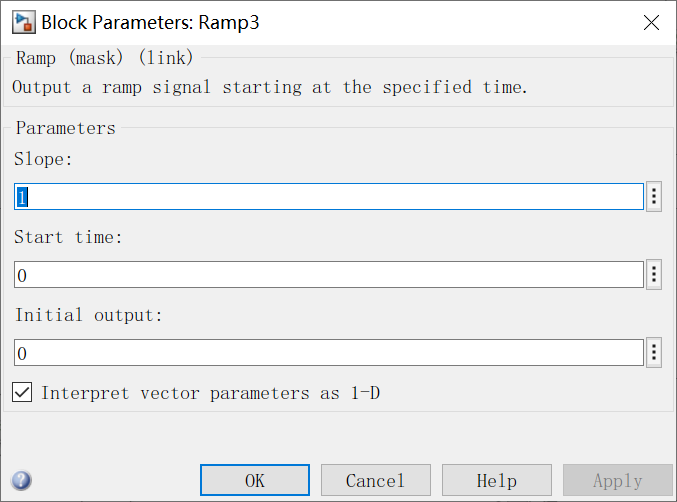Focus the Start time input field
The width and height of the screenshot is (677, 502).
point(328,275)
